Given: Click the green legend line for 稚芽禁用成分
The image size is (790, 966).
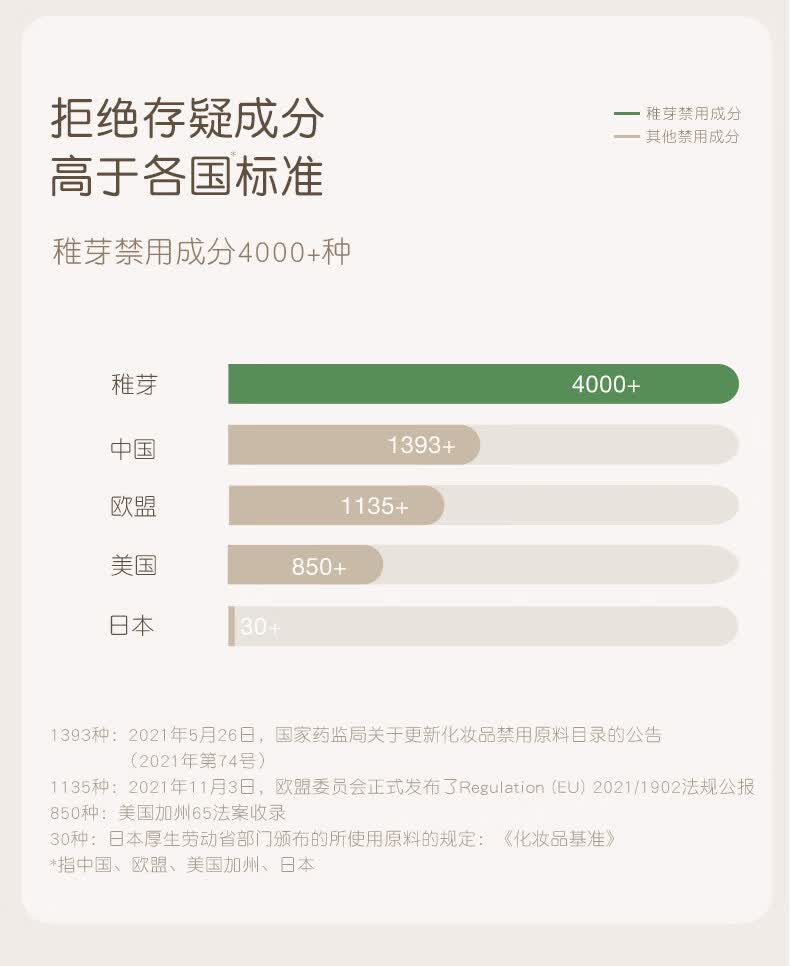Looking at the screenshot, I should [x=627, y=114].
